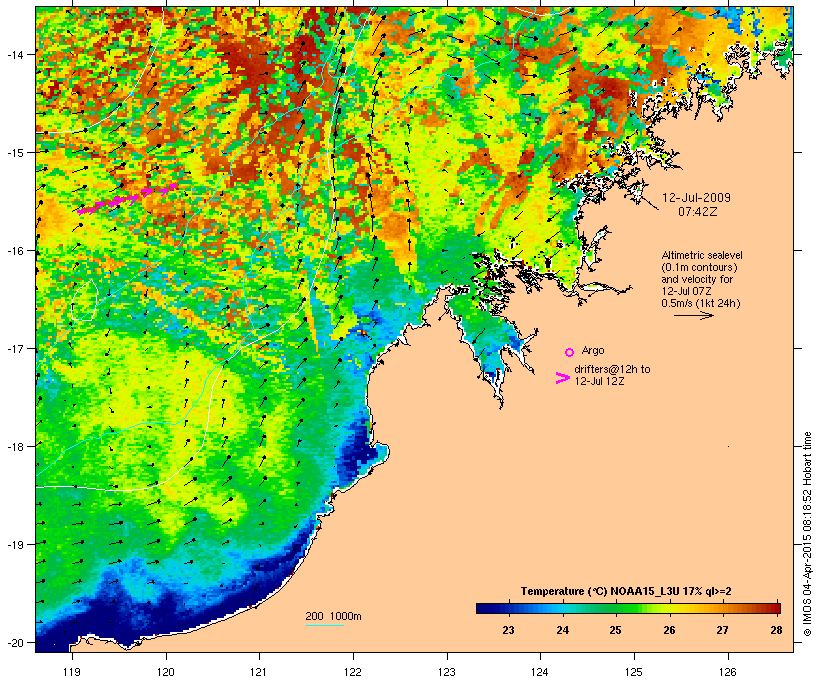Image resolution: width=820 pixels, height=680 pixels.
Task: Click the longitude axis label 125
Action: [x=634, y=672]
